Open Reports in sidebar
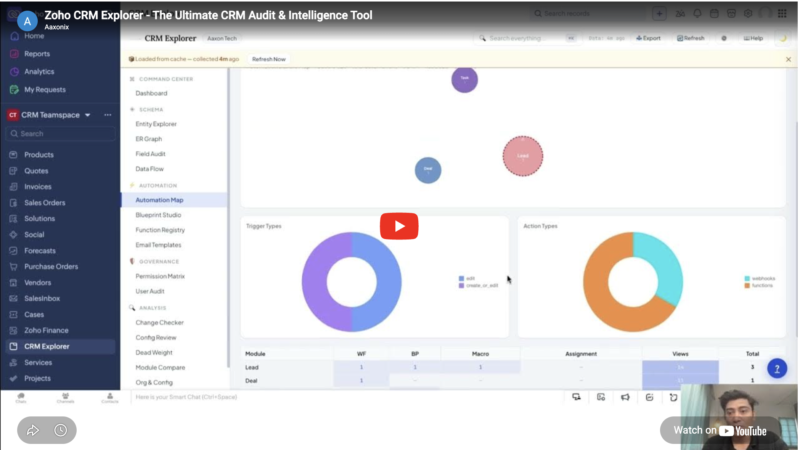800x450 pixels. [37, 54]
